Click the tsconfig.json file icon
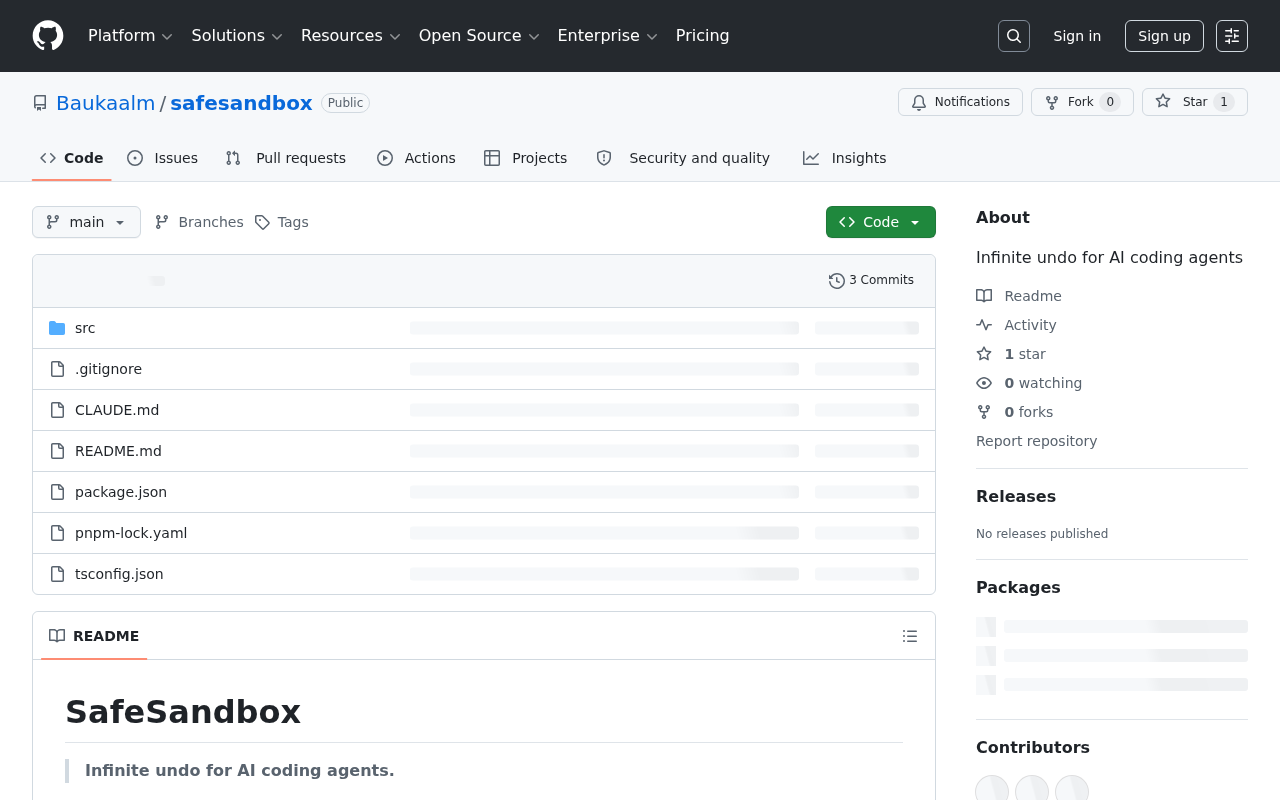This screenshot has height=800, width=1280. click(x=57, y=574)
